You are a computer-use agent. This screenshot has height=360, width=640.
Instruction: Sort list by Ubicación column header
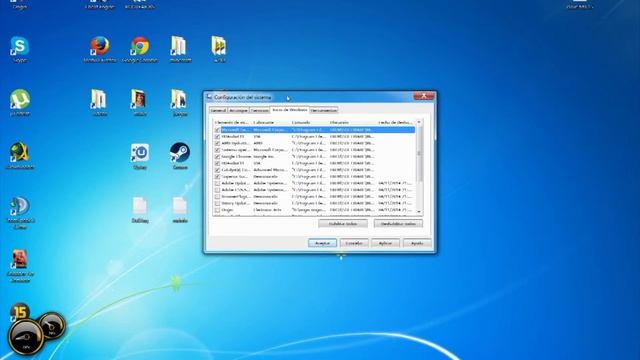click(x=352, y=122)
